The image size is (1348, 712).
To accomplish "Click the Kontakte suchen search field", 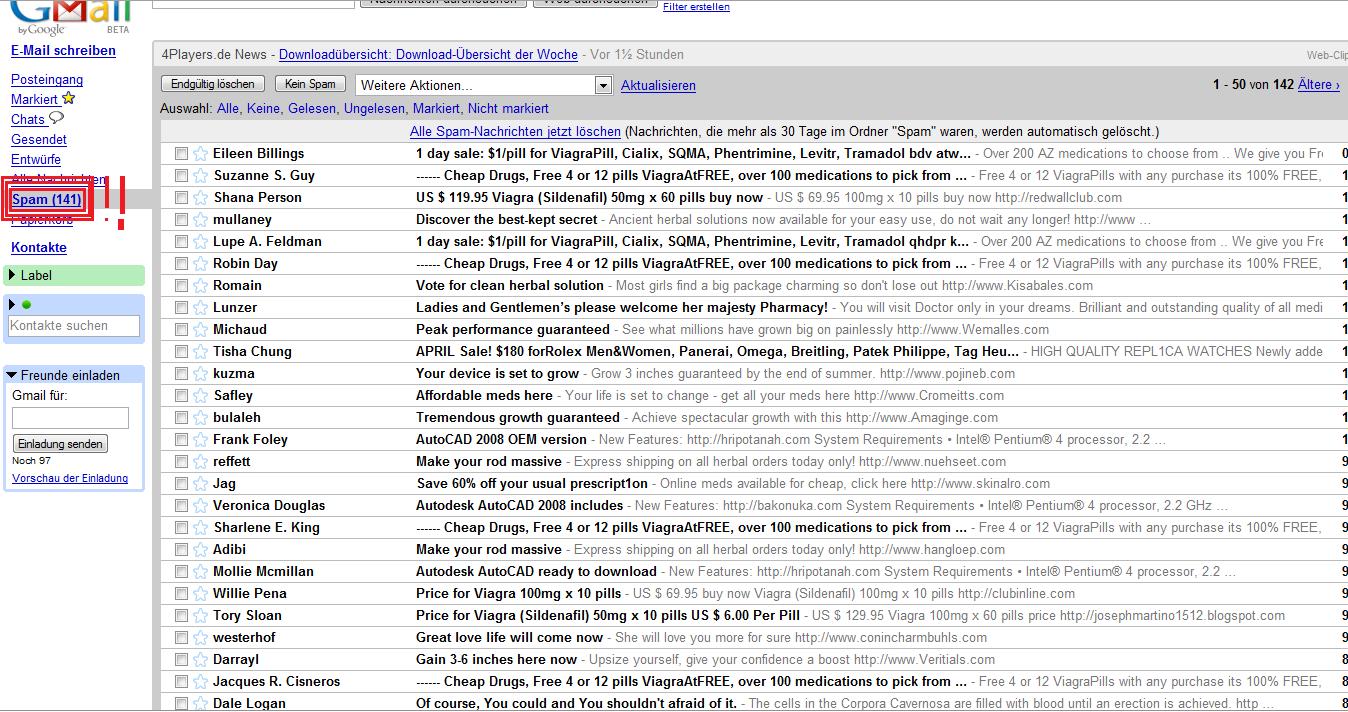I will [x=74, y=325].
